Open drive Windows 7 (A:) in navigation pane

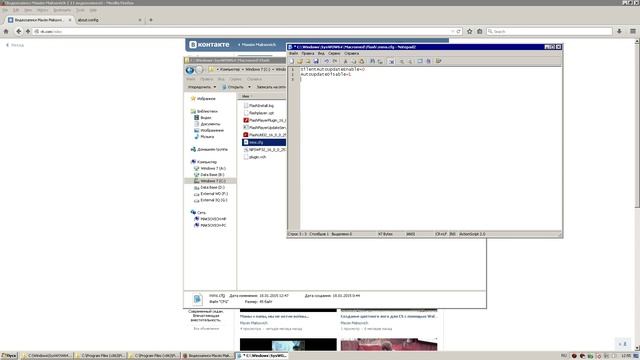210,169
